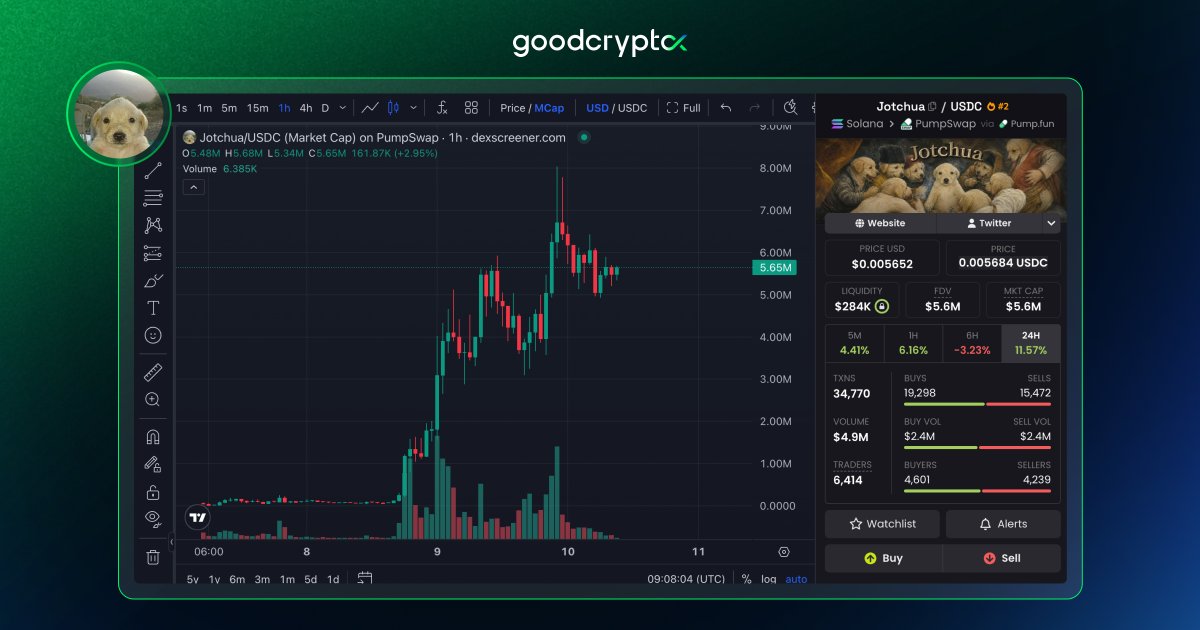
Task: Toggle log scale
Action: [x=768, y=579]
